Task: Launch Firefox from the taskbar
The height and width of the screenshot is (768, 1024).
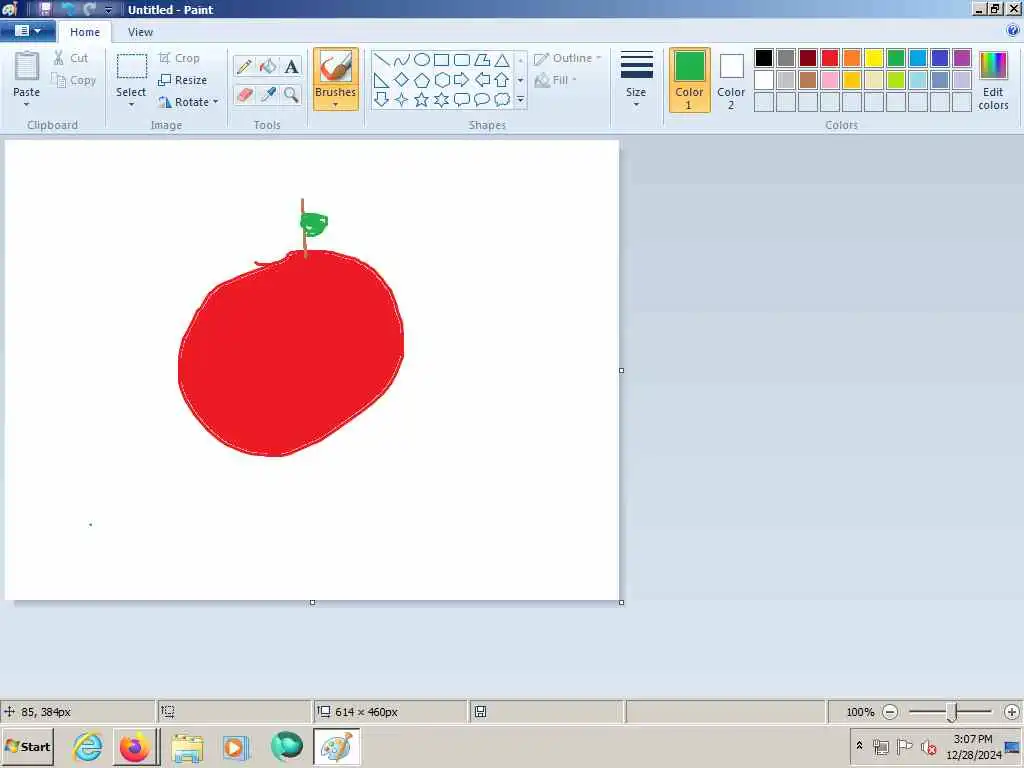Action: 135,746
